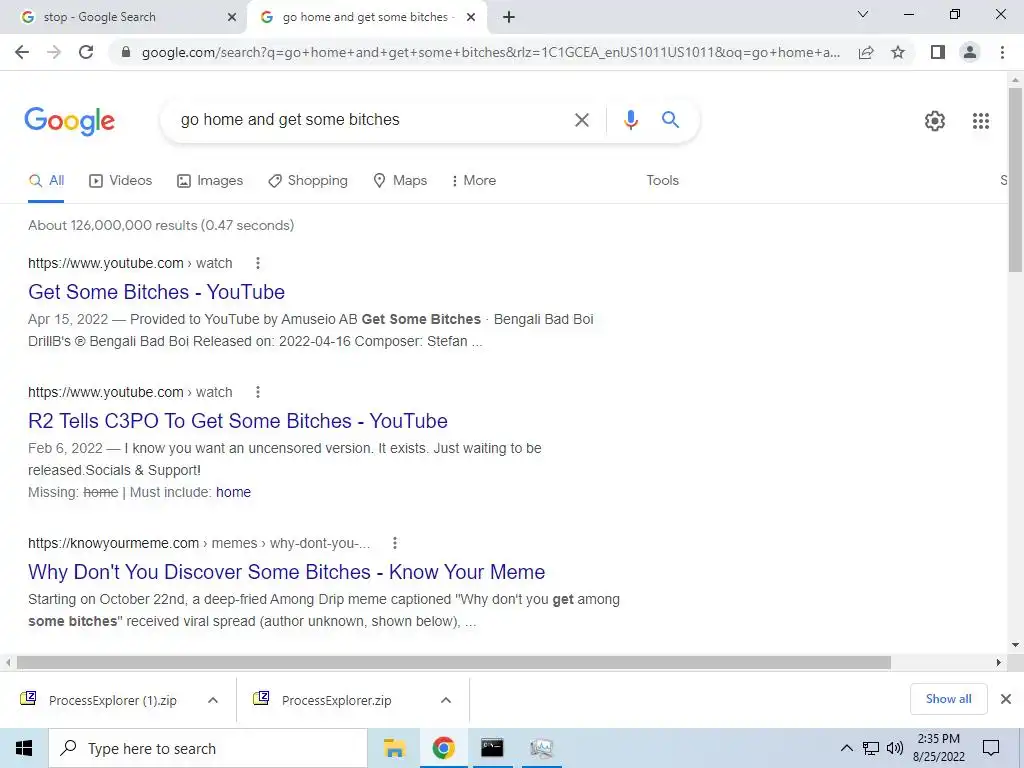
Task: Click the Must include home link
Action: click(233, 492)
